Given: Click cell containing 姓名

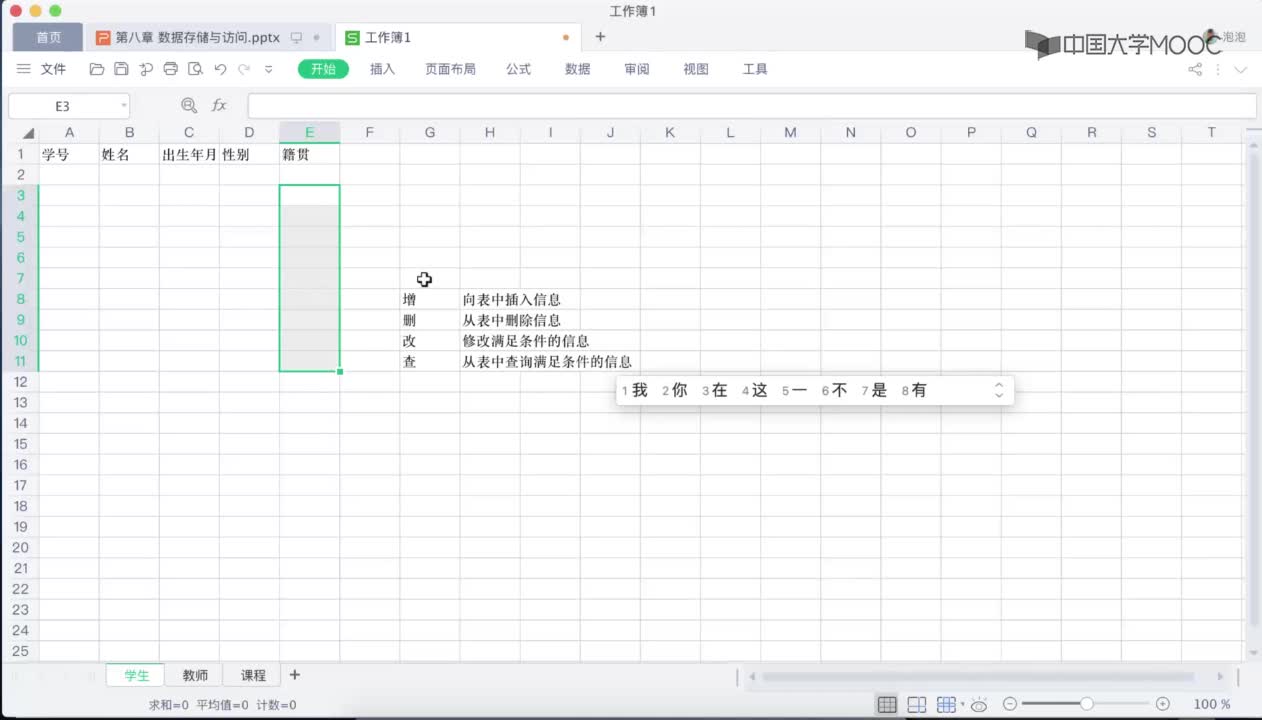Looking at the screenshot, I should pyautogui.click(x=129, y=154).
